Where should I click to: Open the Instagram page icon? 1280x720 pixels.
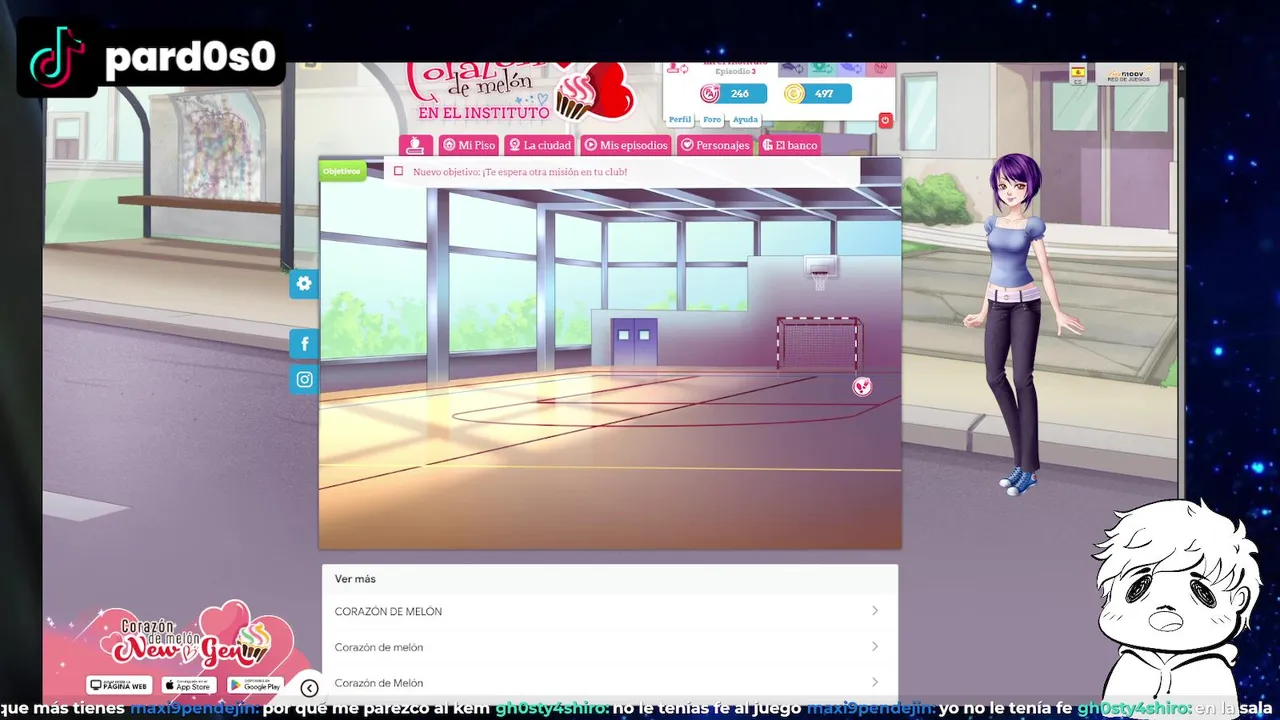tap(304, 379)
